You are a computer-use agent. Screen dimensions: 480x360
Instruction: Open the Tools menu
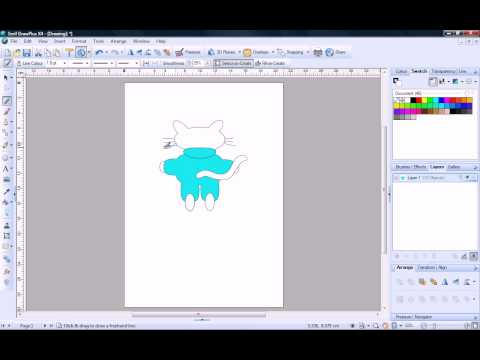point(98,41)
